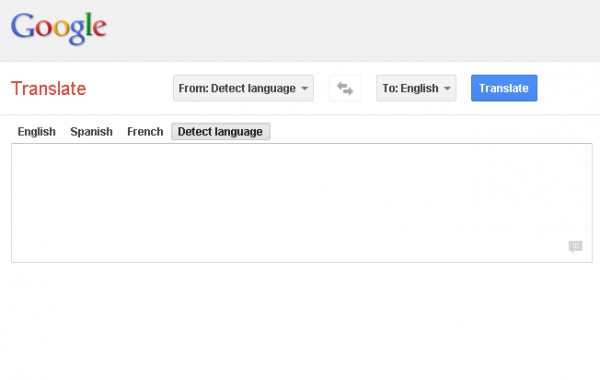Swap languages with the arrows icon
600x380 pixels.
(345, 88)
